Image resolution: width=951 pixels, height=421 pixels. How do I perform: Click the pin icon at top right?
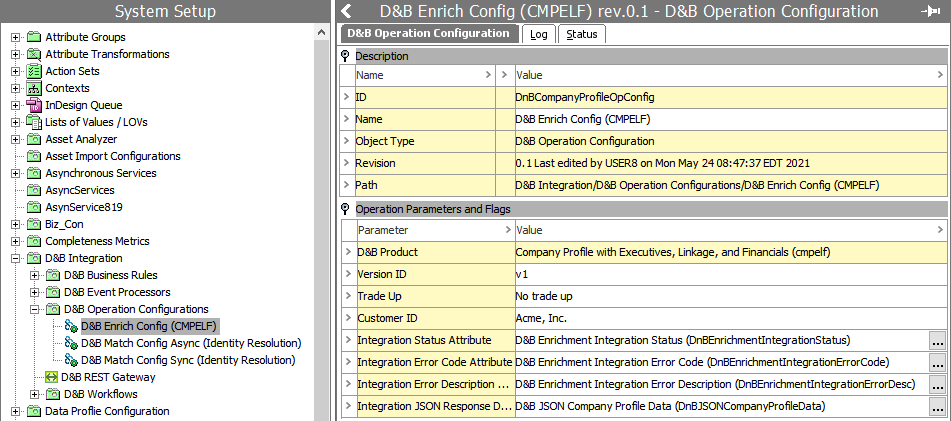point(928,11)
